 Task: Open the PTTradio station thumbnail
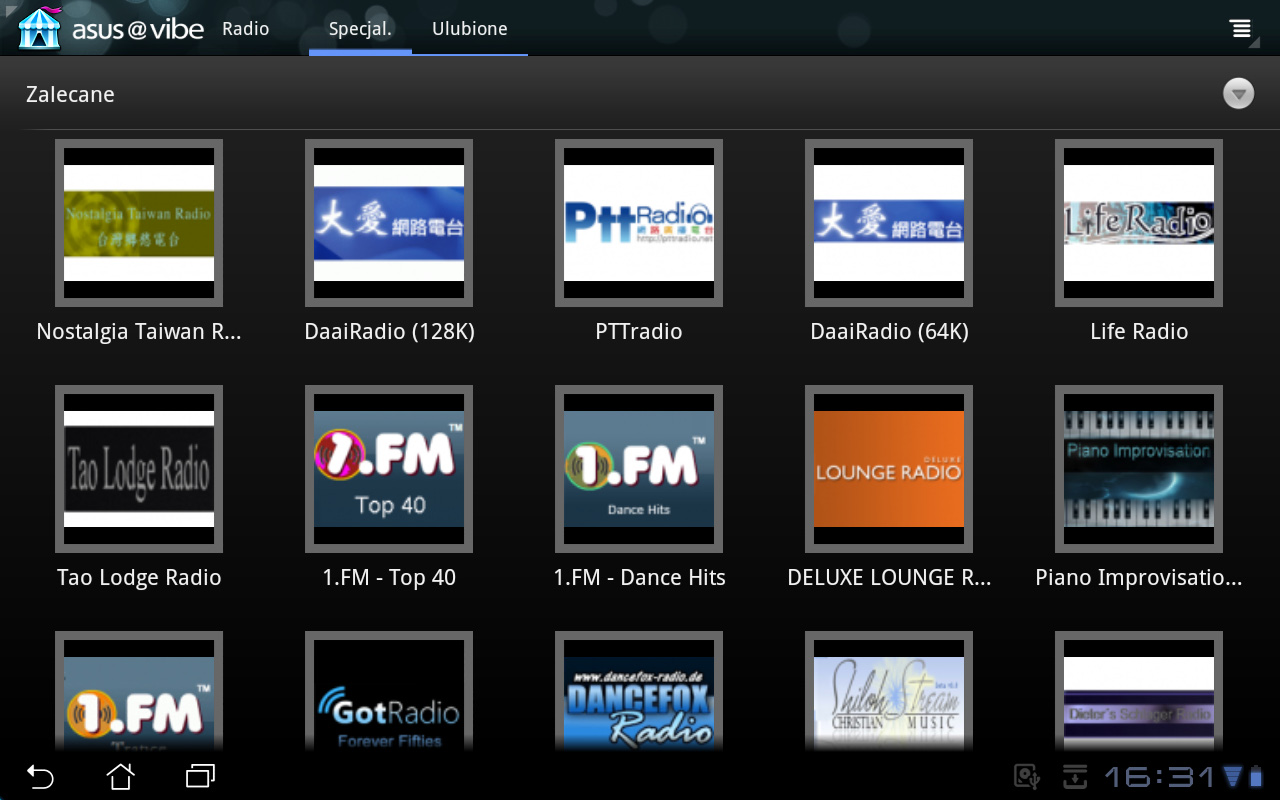pyautogui.click(x=639, y=223)
